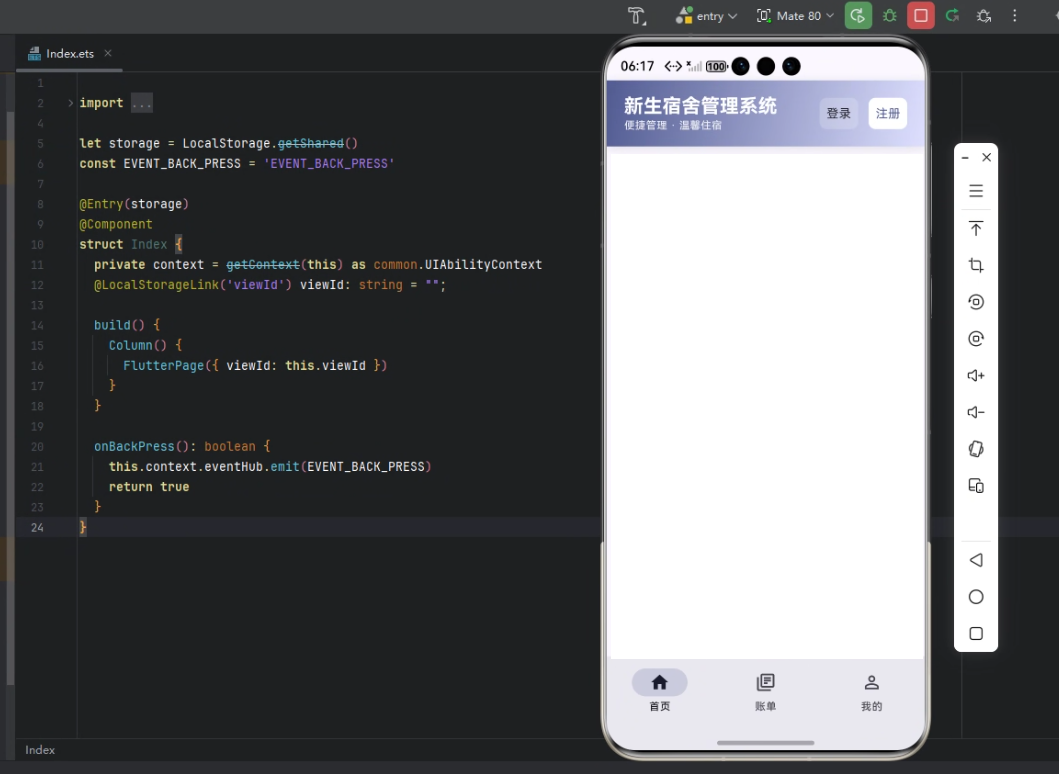Click struct name Index in code

click(149, 244)
